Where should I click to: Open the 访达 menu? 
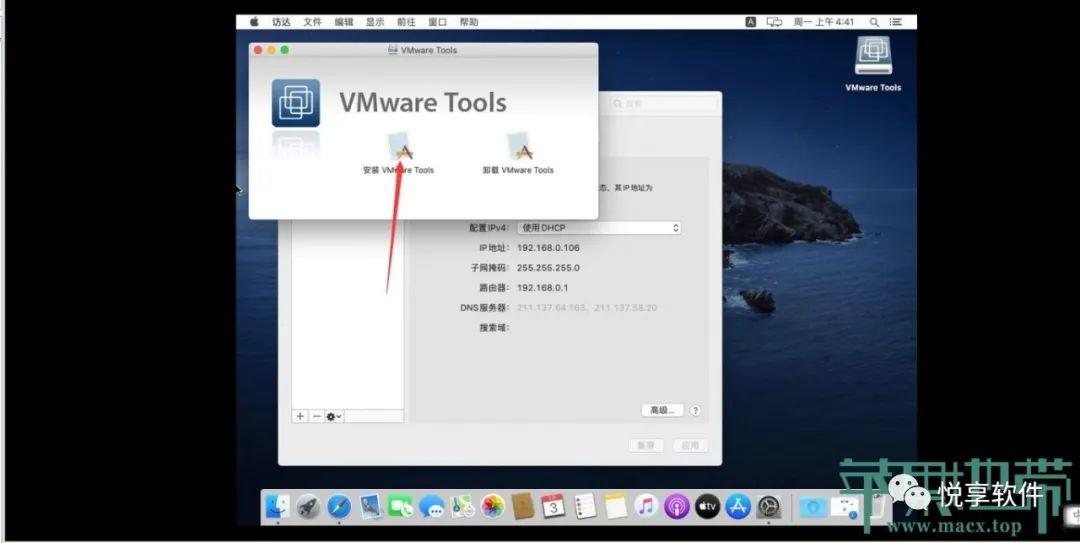click(x=281, y=22)
